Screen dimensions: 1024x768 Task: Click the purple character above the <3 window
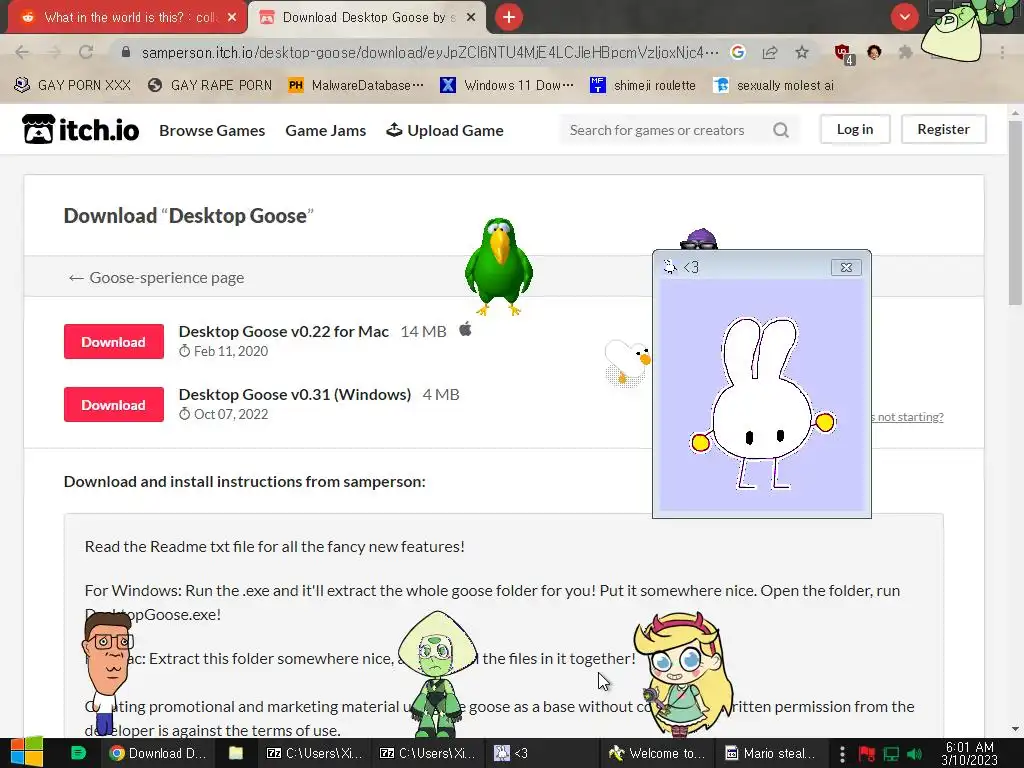point(699,239)
